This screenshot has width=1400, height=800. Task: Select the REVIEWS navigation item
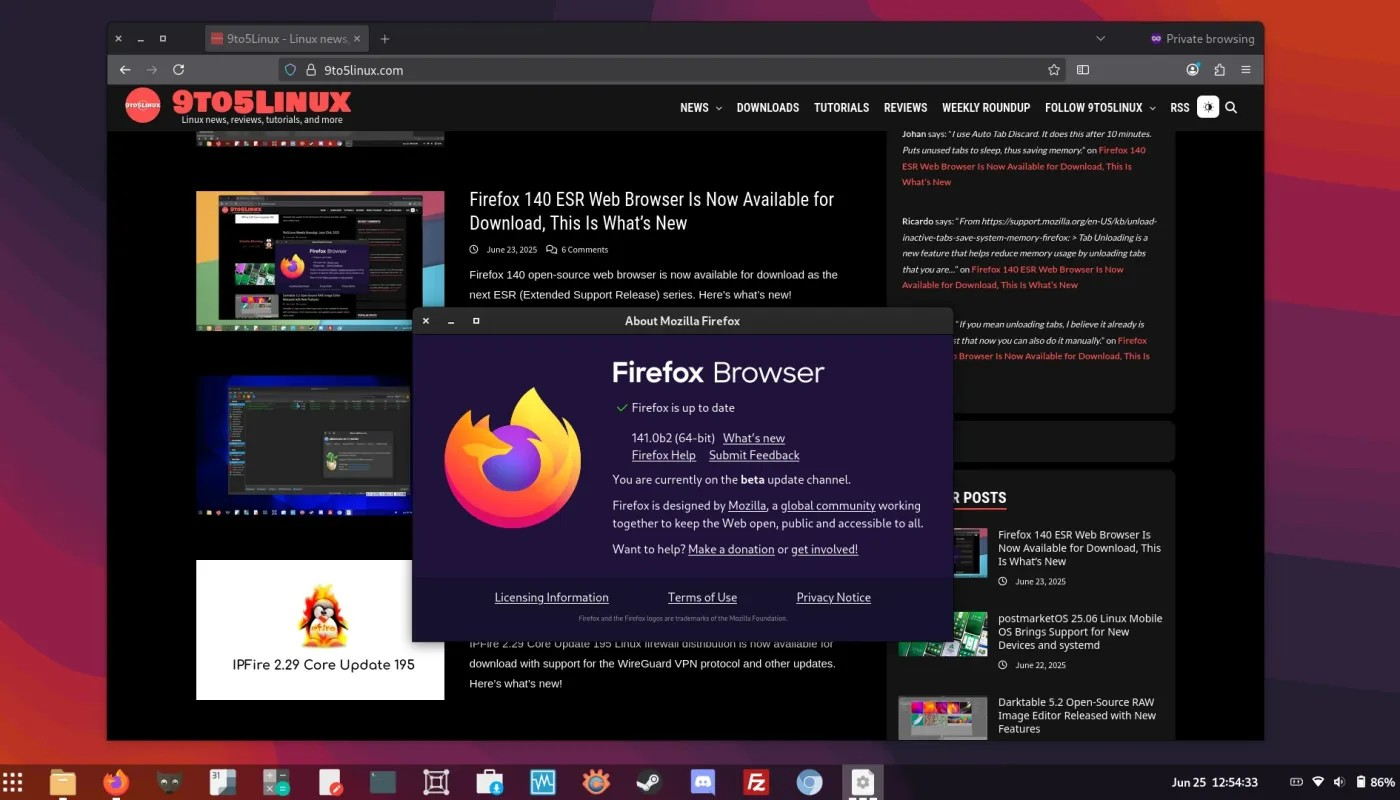point(905,107)
